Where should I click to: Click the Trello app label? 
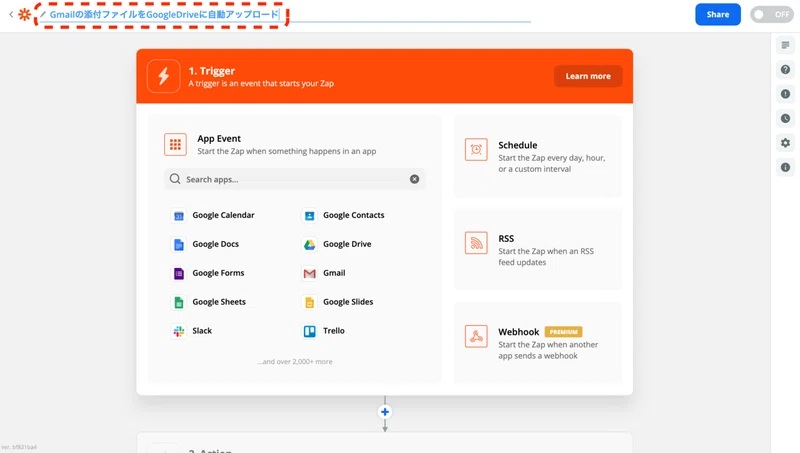click(x=334, y=331)
